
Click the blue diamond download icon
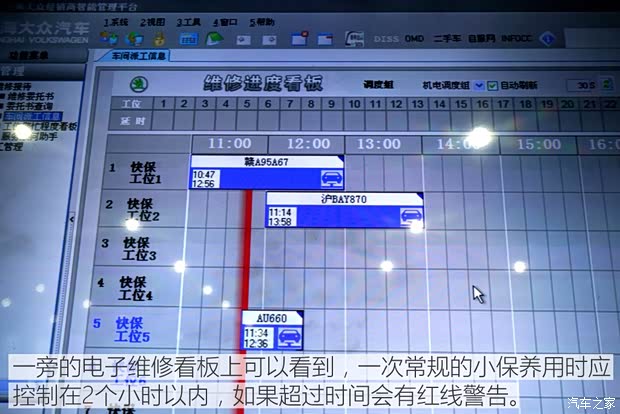coord(548,39)
